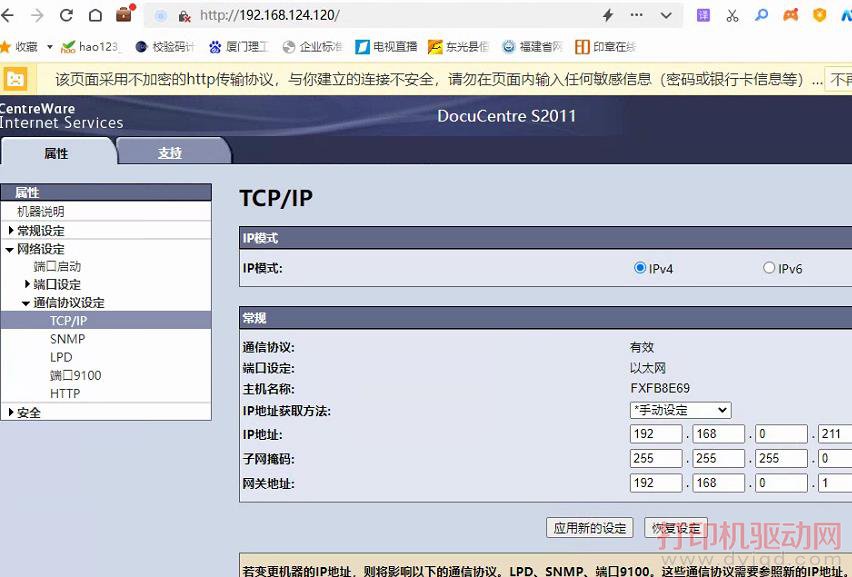
Task: Go forward with the browser forward arrow
Action: pyautogui.click(x=37, y=15)
